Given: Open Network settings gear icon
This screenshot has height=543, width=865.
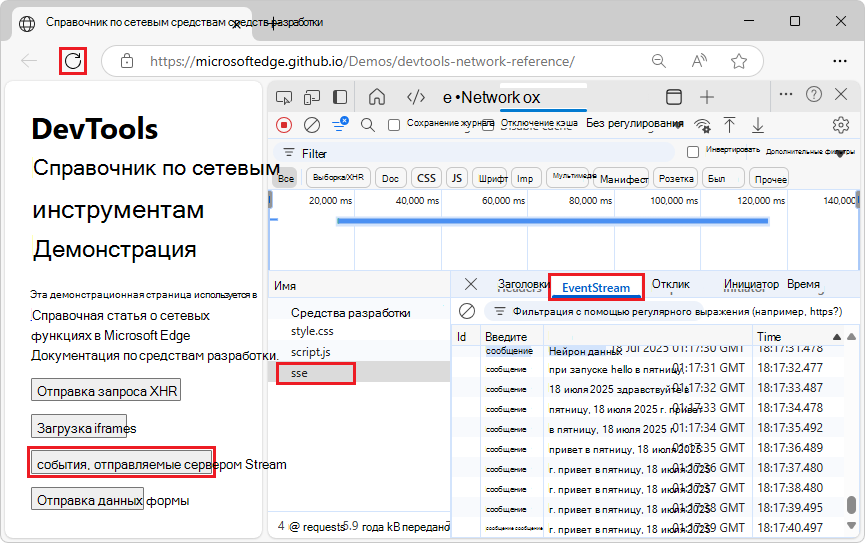Looking at the screenshot, I should [x=841, y=125].
